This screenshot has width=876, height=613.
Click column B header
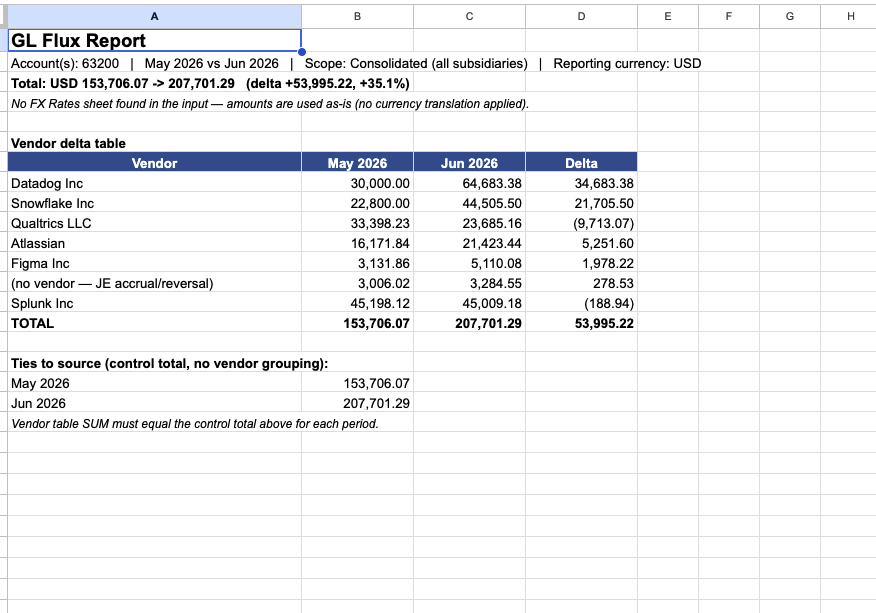(358, 16)
